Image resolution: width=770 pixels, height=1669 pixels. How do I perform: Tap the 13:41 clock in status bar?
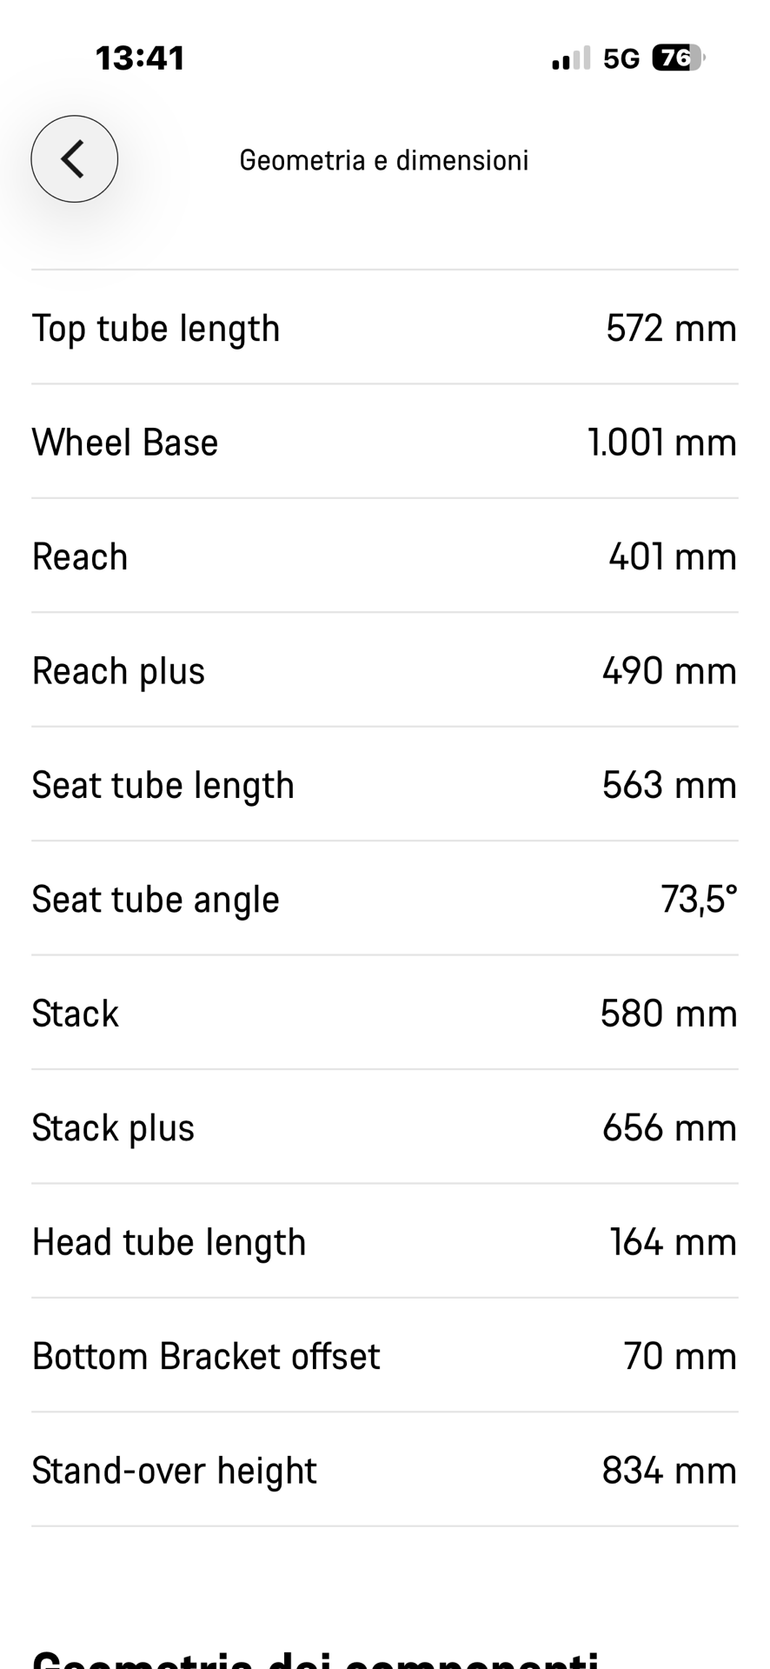pos(140,58)
